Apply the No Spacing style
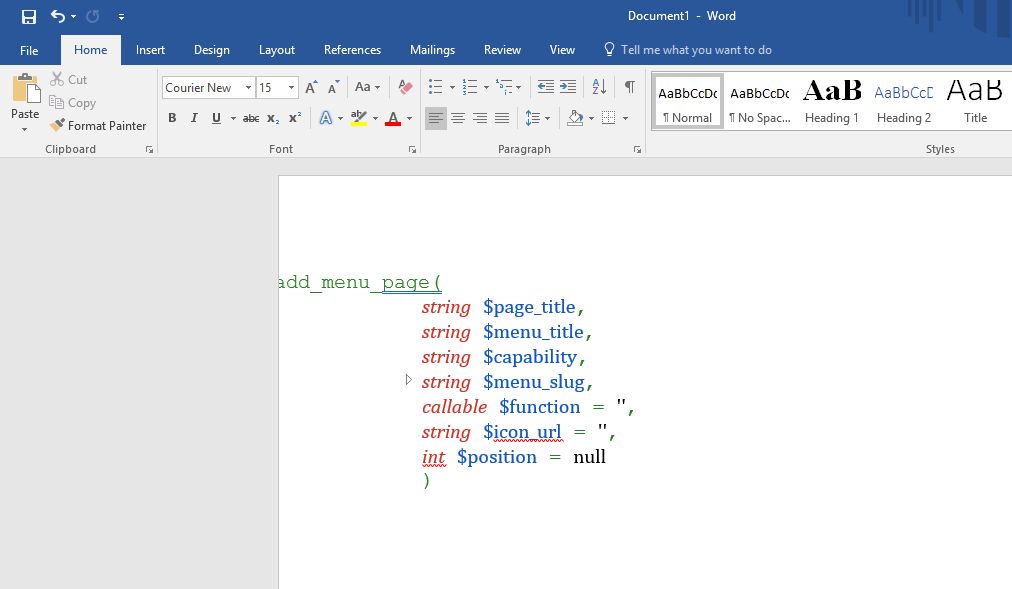 click(x=760, y=102)
